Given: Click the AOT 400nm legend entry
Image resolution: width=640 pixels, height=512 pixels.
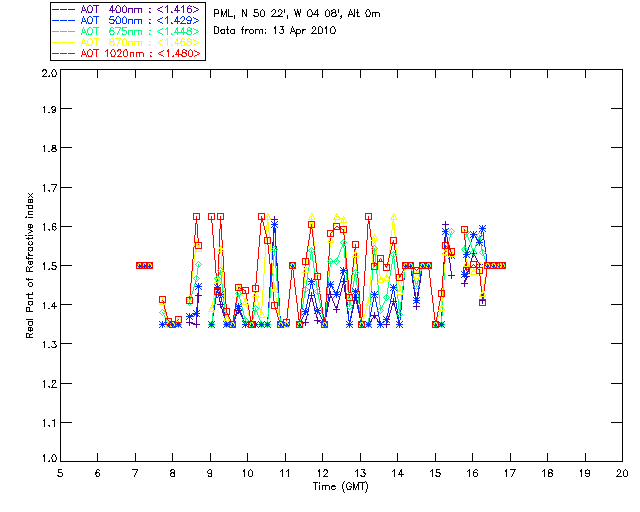Looking at the screenshot, I should 127,9.
